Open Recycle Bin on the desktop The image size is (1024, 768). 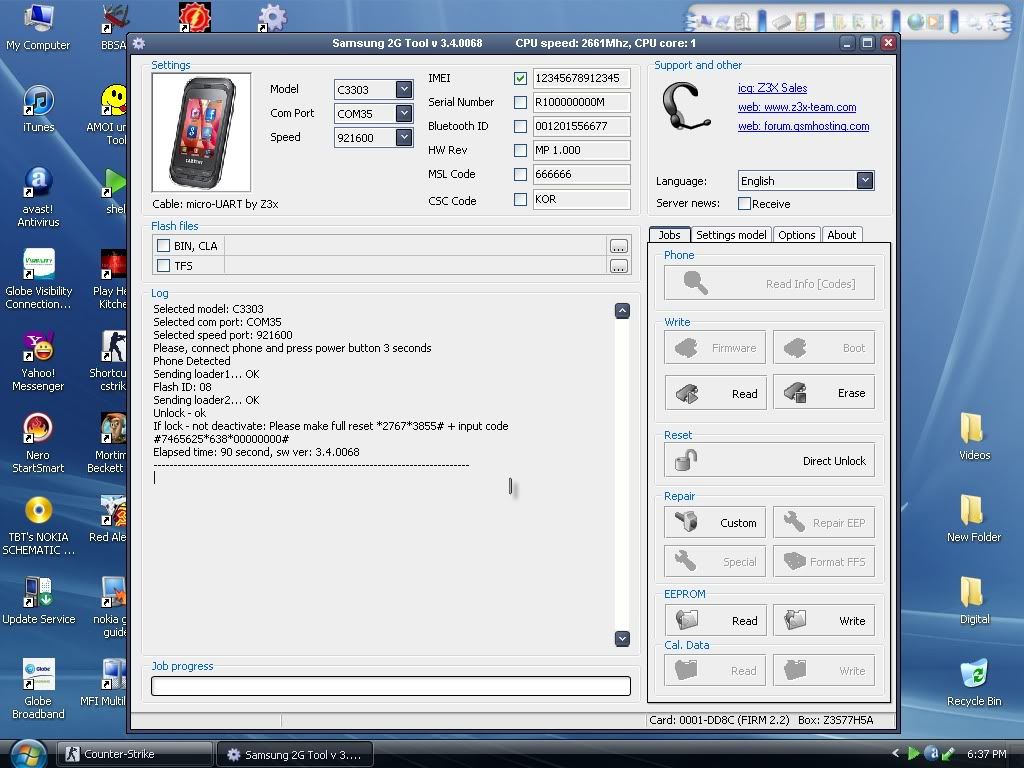tap(973, 680)
